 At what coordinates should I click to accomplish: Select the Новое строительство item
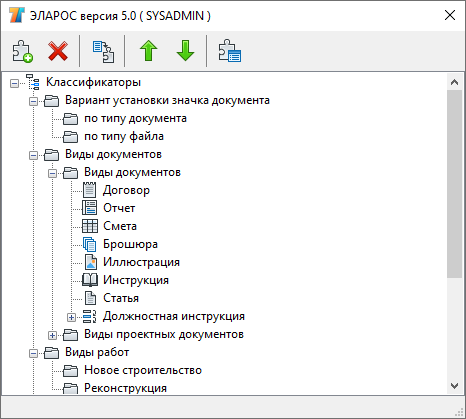(x=143, y=370)
